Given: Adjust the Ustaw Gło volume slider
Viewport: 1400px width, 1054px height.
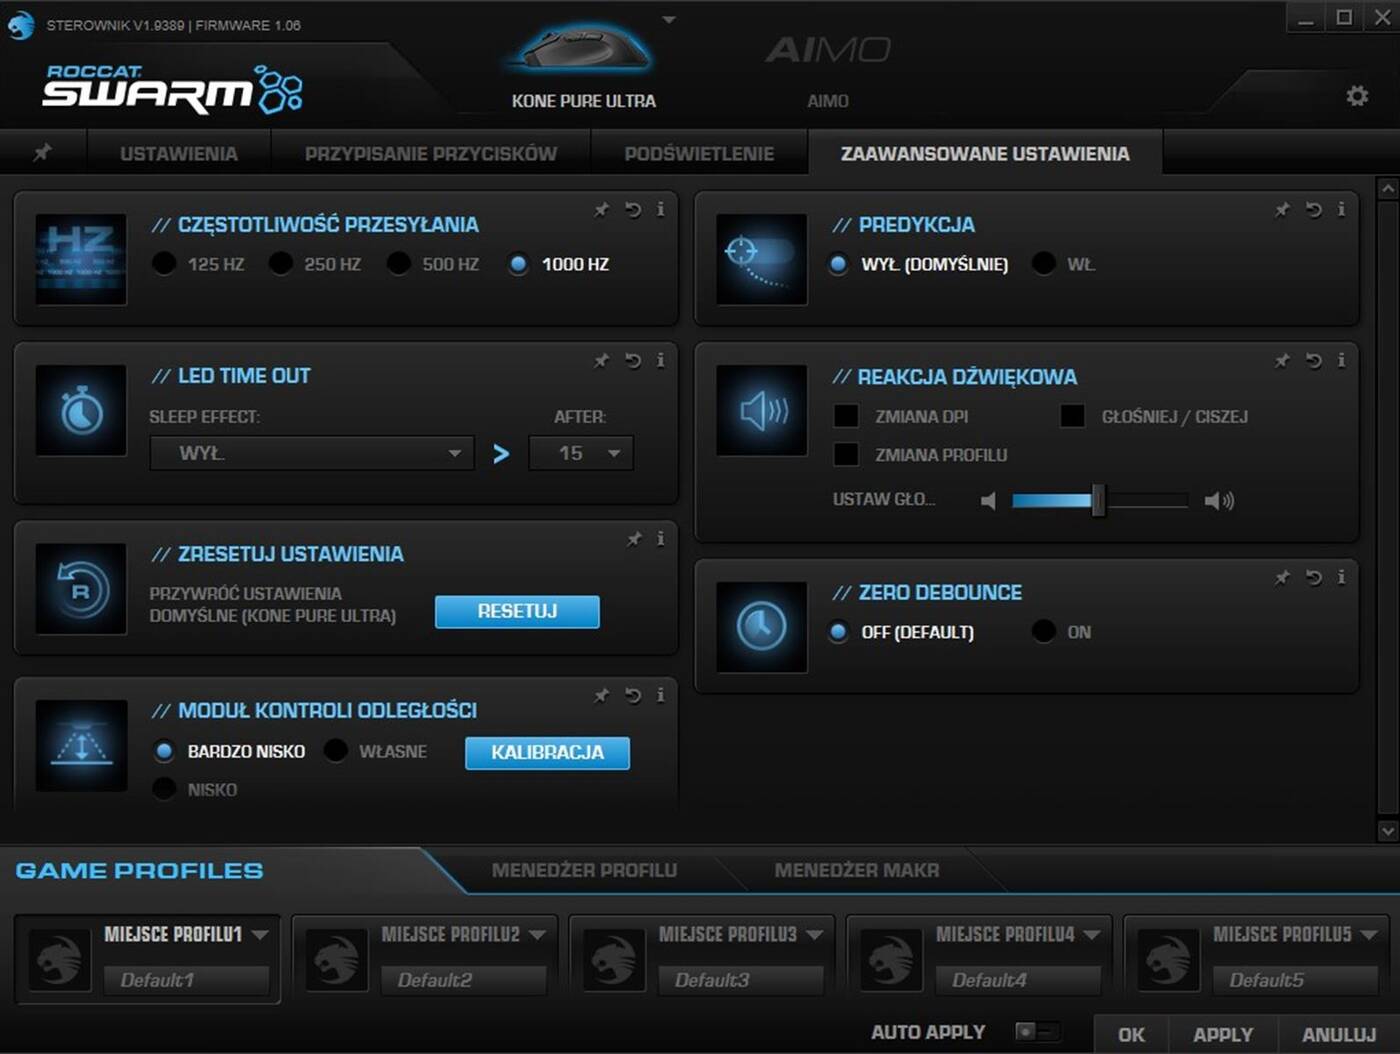Looking at the screenshot, I should coord(1100,500).
